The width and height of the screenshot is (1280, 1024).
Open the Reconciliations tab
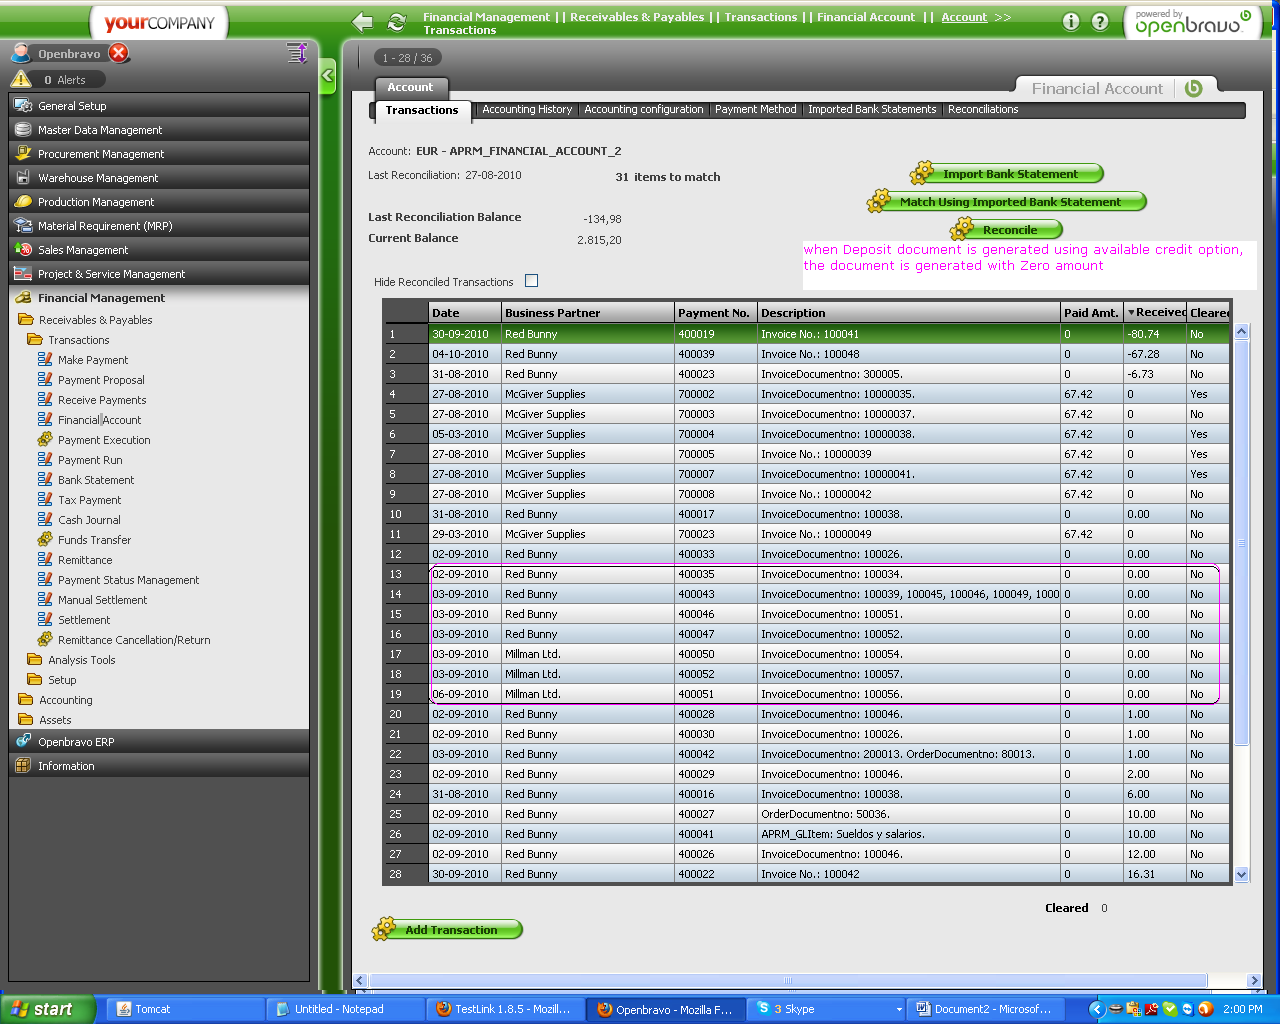(x=982, y=110)
